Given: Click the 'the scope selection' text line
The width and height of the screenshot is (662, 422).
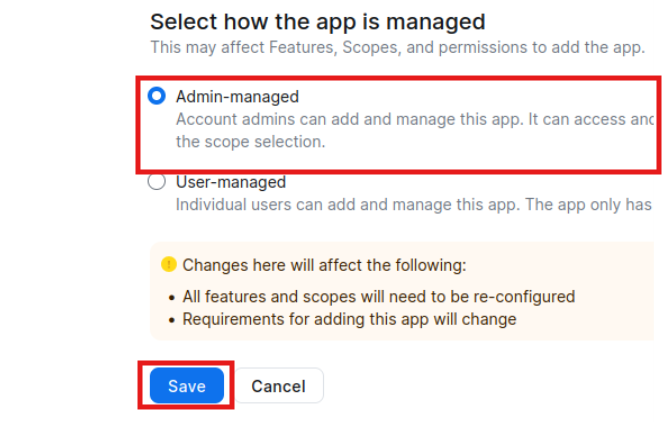Looking at the screenshot, I should pos(250,141).
